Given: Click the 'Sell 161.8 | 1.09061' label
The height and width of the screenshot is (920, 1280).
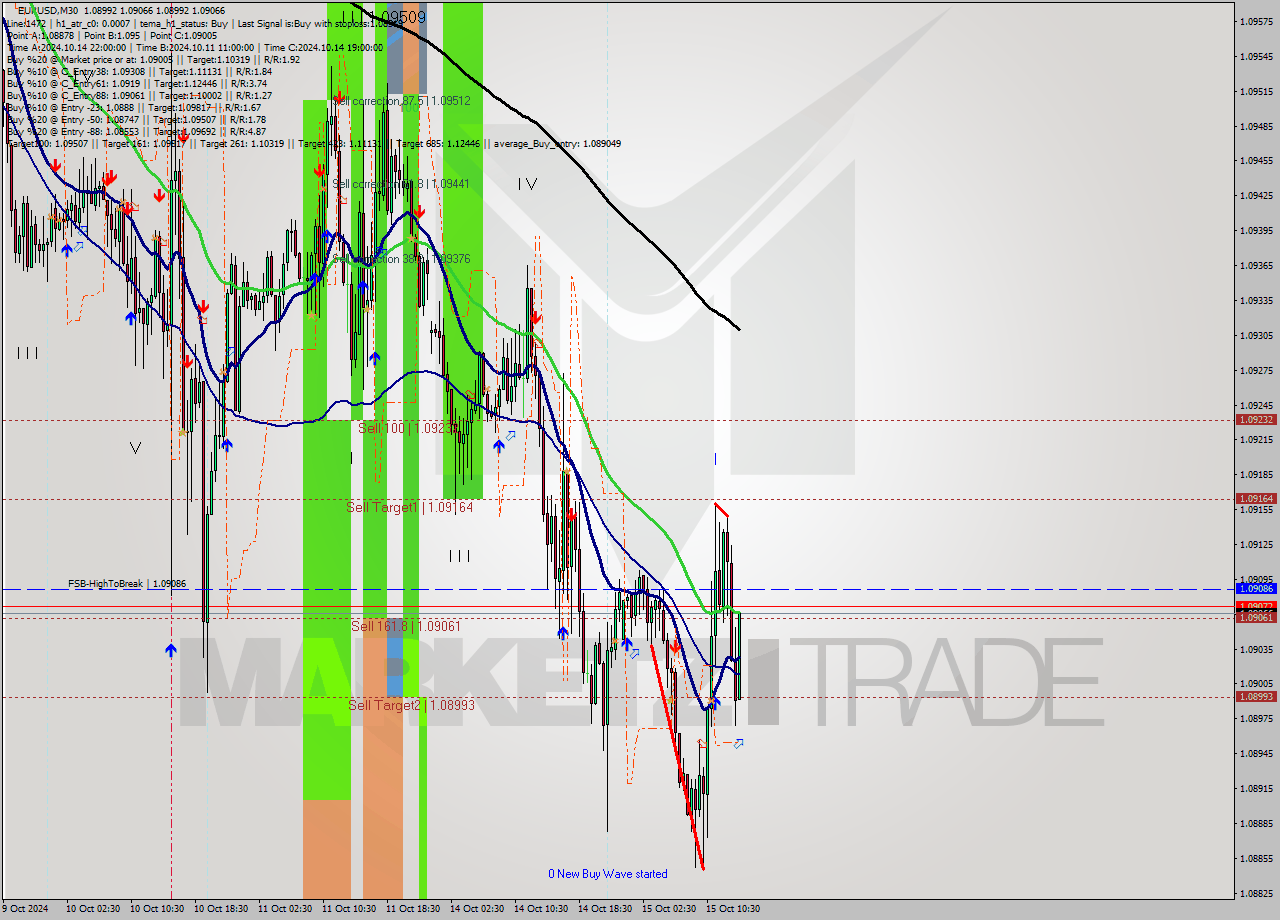Looking at the screenshot, I should 406,626.
